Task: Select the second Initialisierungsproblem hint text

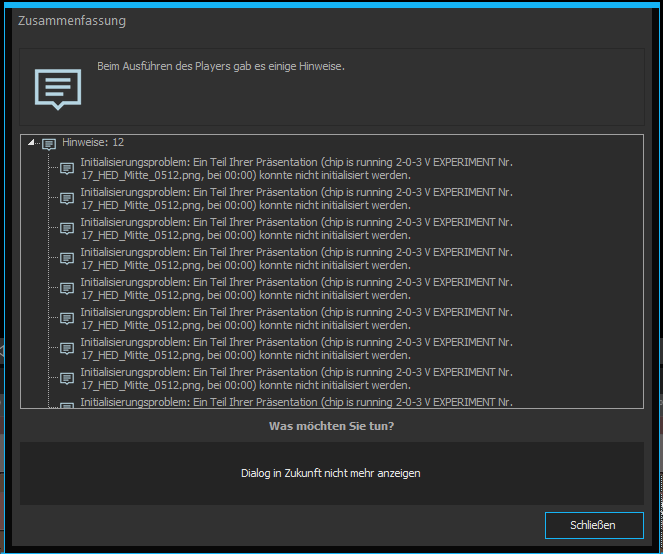Action: click(x=296, y=199)
